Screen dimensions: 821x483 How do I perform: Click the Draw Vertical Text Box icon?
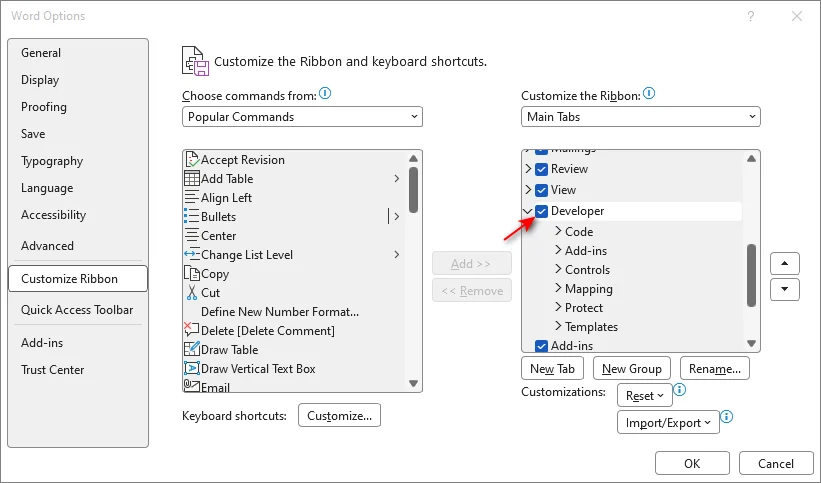click(192, 368)
